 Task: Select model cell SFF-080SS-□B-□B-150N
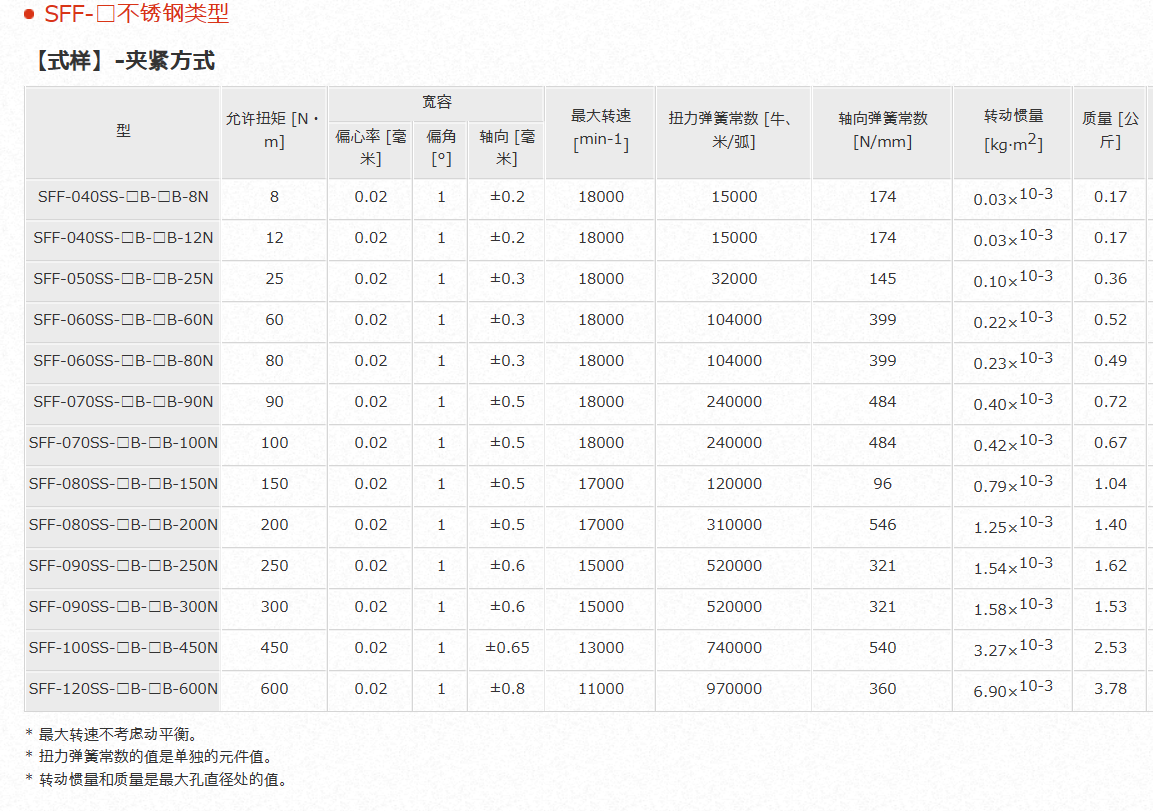point(123,484)
